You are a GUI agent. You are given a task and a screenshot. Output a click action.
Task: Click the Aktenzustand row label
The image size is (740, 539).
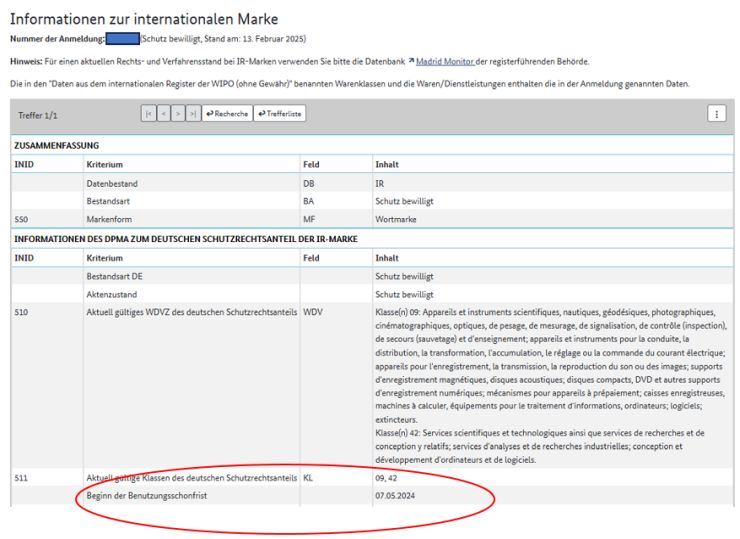tap(111, 294)
